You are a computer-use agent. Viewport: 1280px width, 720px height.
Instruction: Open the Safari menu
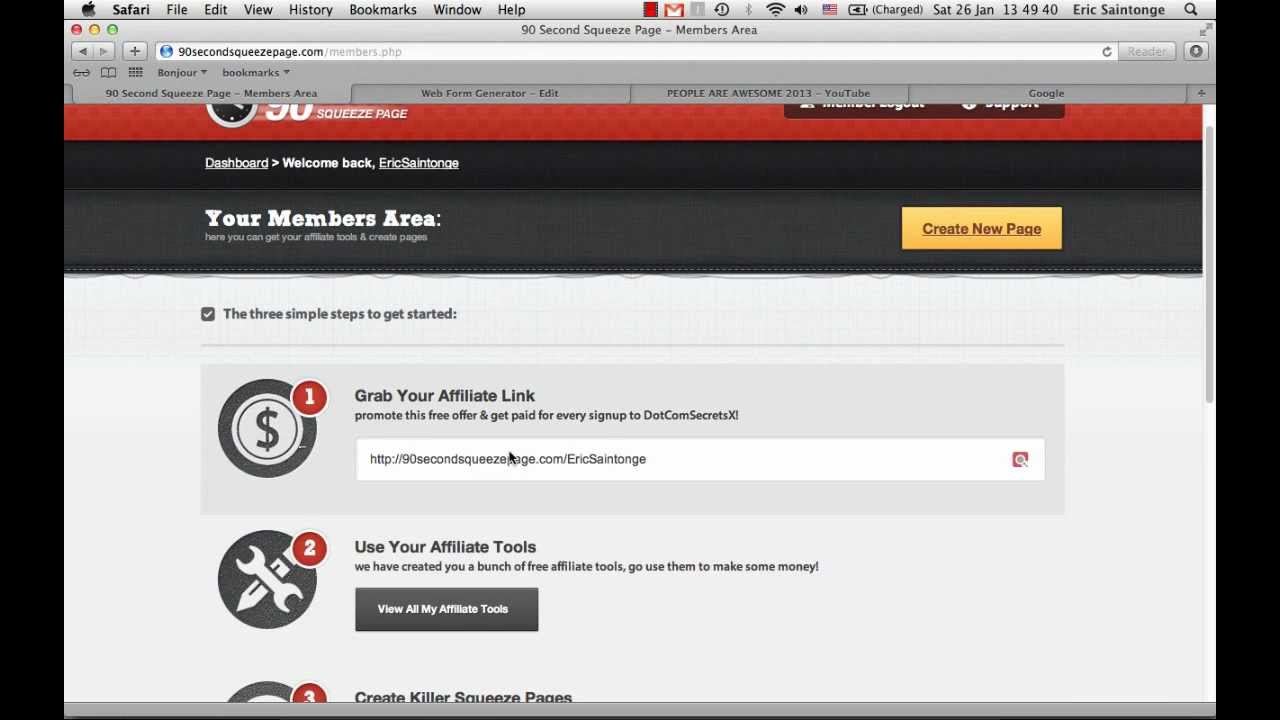click(x=131, y=9)
